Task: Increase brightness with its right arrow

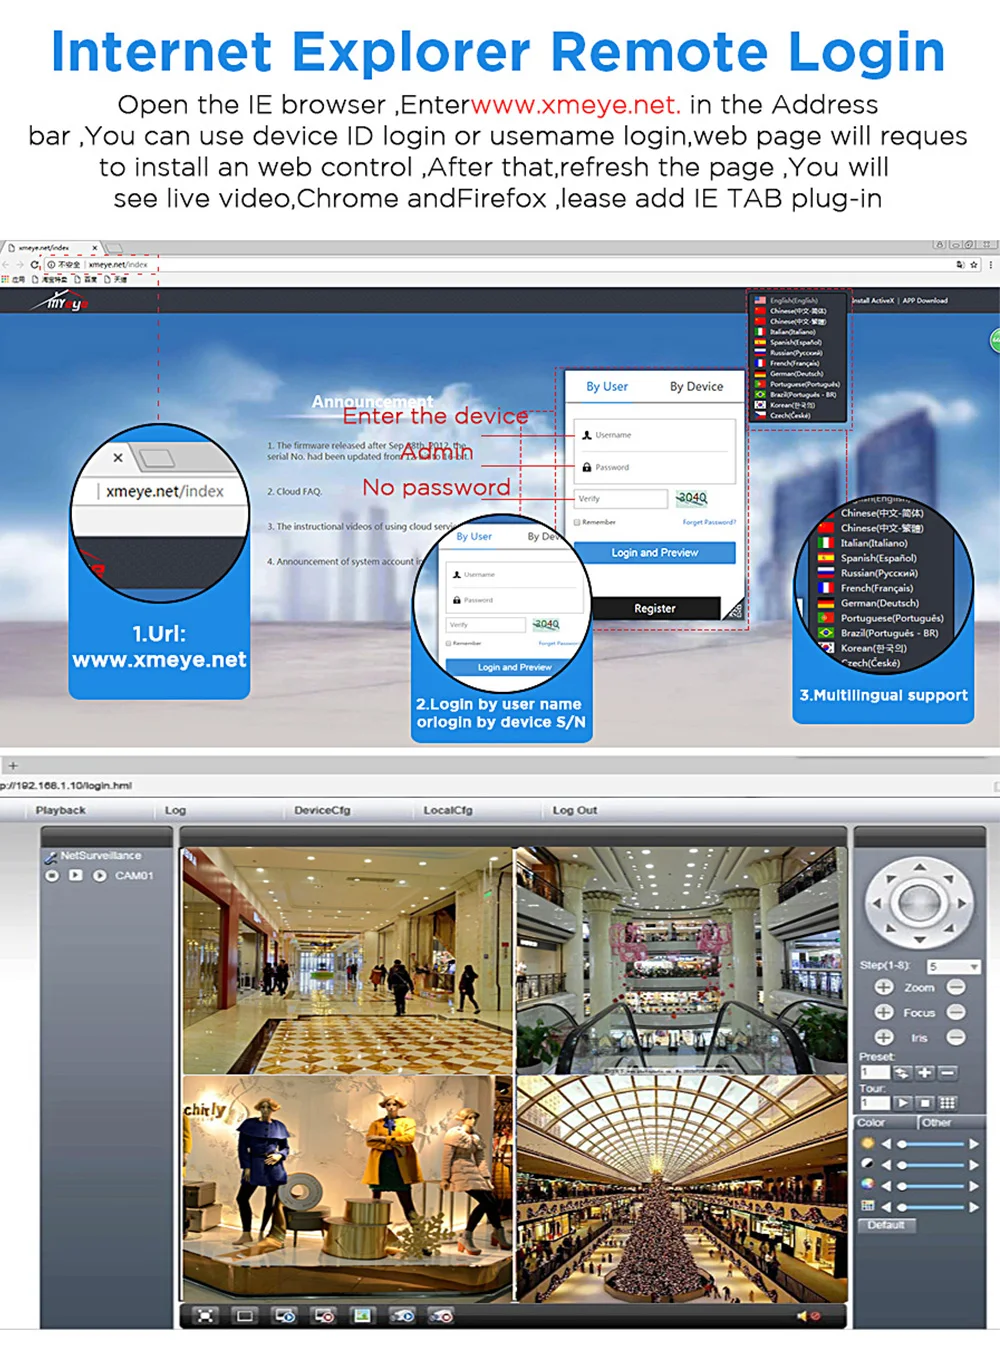Action: (974, 1143)
